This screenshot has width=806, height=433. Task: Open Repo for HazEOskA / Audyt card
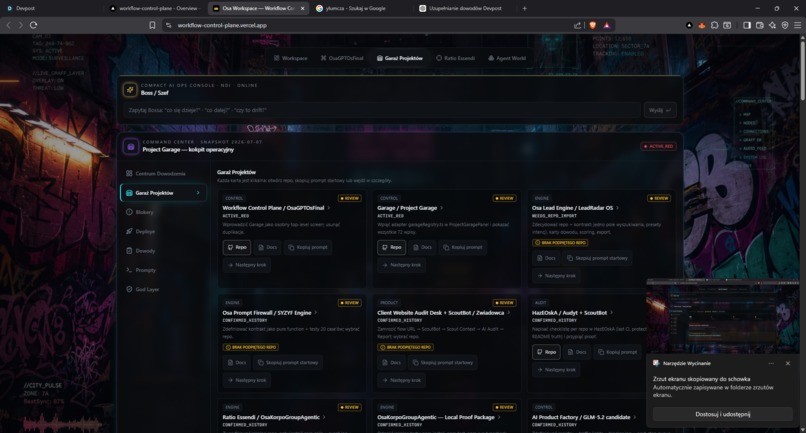pyautogui.click(x=546, y=352)
